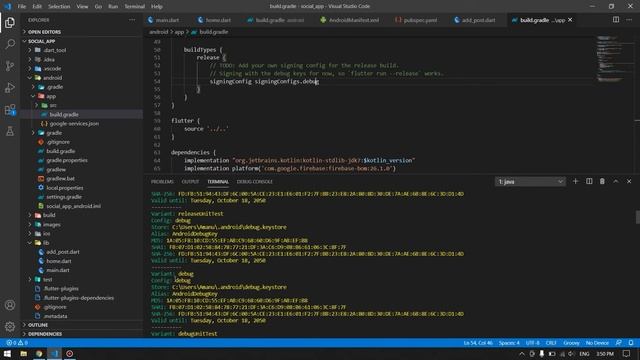
Task: Open the Extensions view
Action: coord(10,109)
